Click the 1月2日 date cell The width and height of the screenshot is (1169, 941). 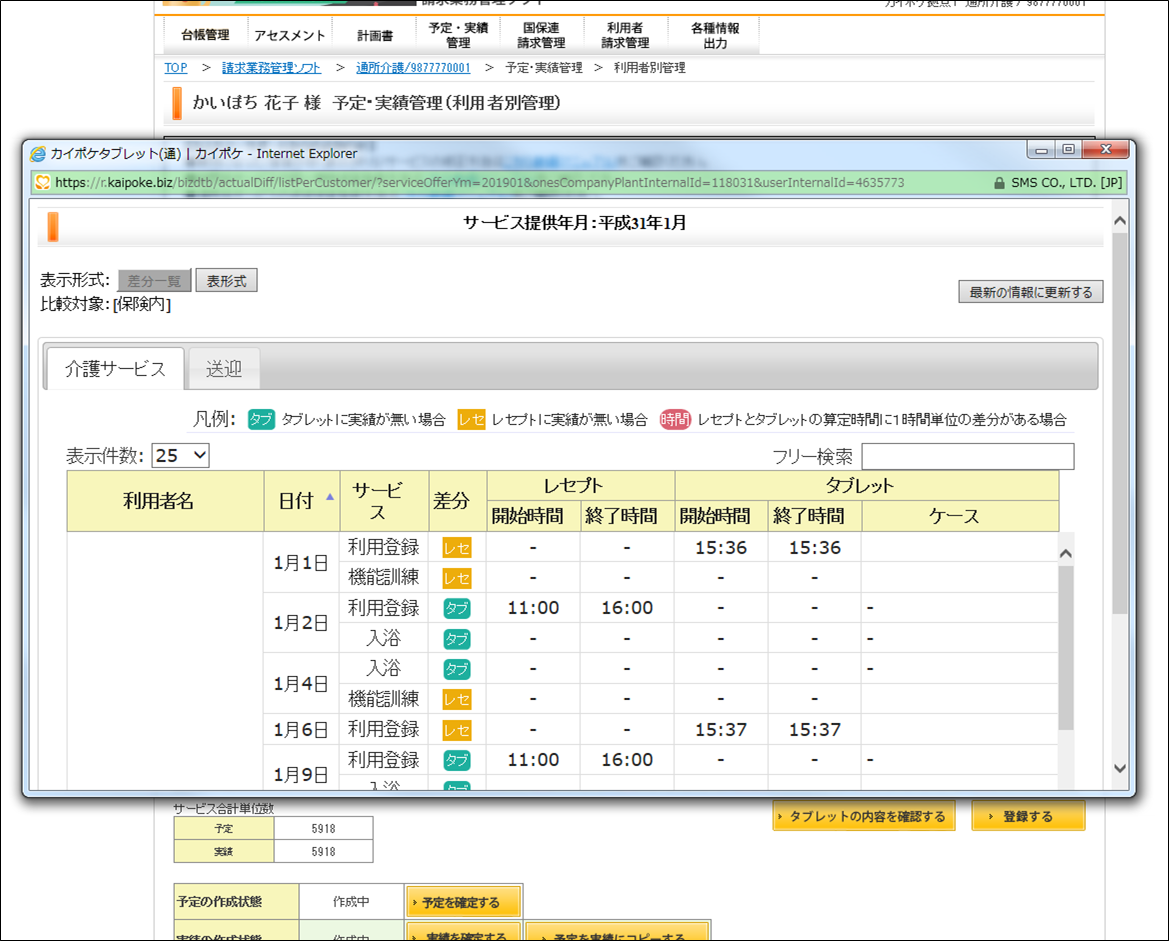tap(301, 623)
